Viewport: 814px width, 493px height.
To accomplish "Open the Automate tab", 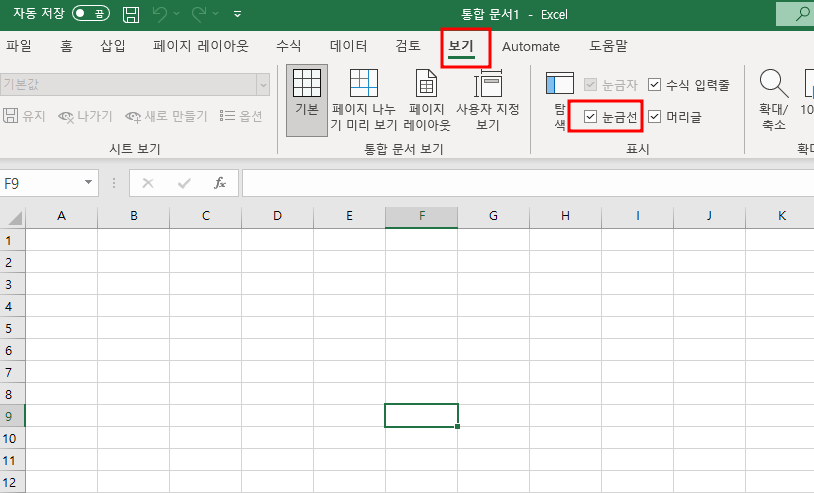I will pos(531,46).
